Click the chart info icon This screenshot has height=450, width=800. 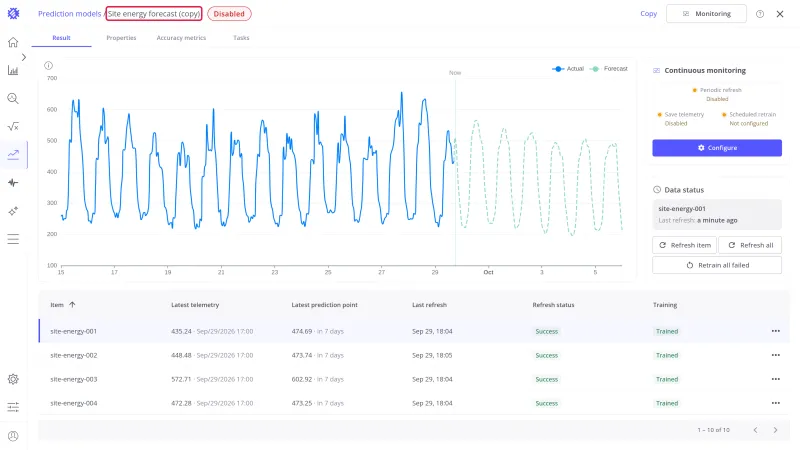click(x=48, y=65)
